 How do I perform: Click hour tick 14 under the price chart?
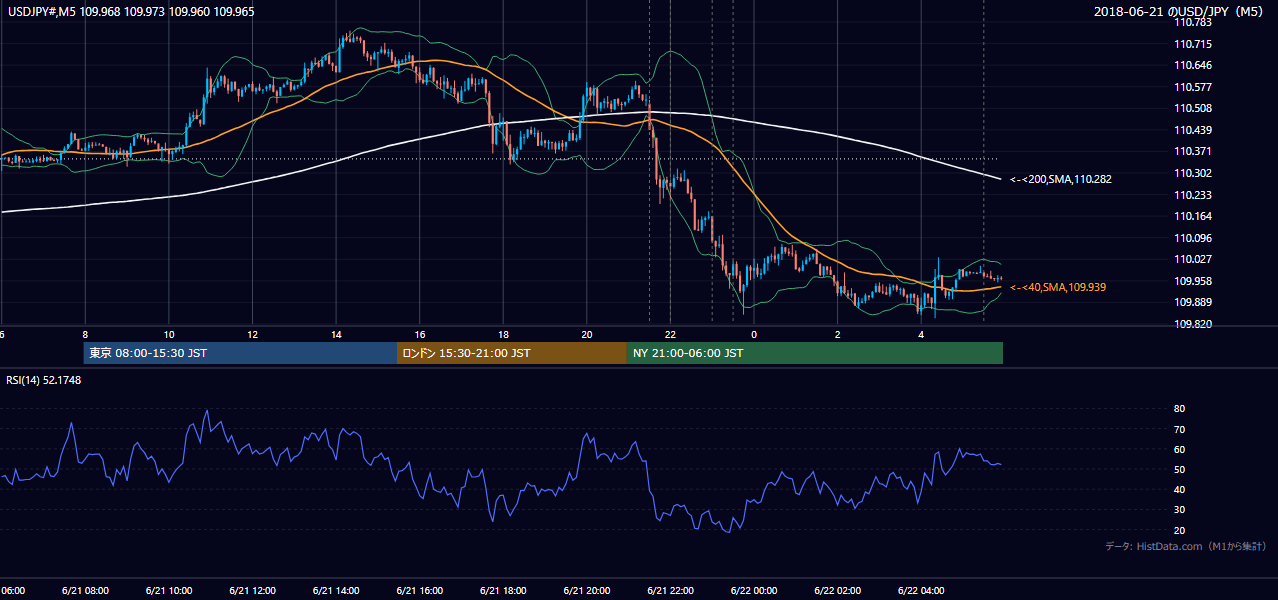pos(336,334)
